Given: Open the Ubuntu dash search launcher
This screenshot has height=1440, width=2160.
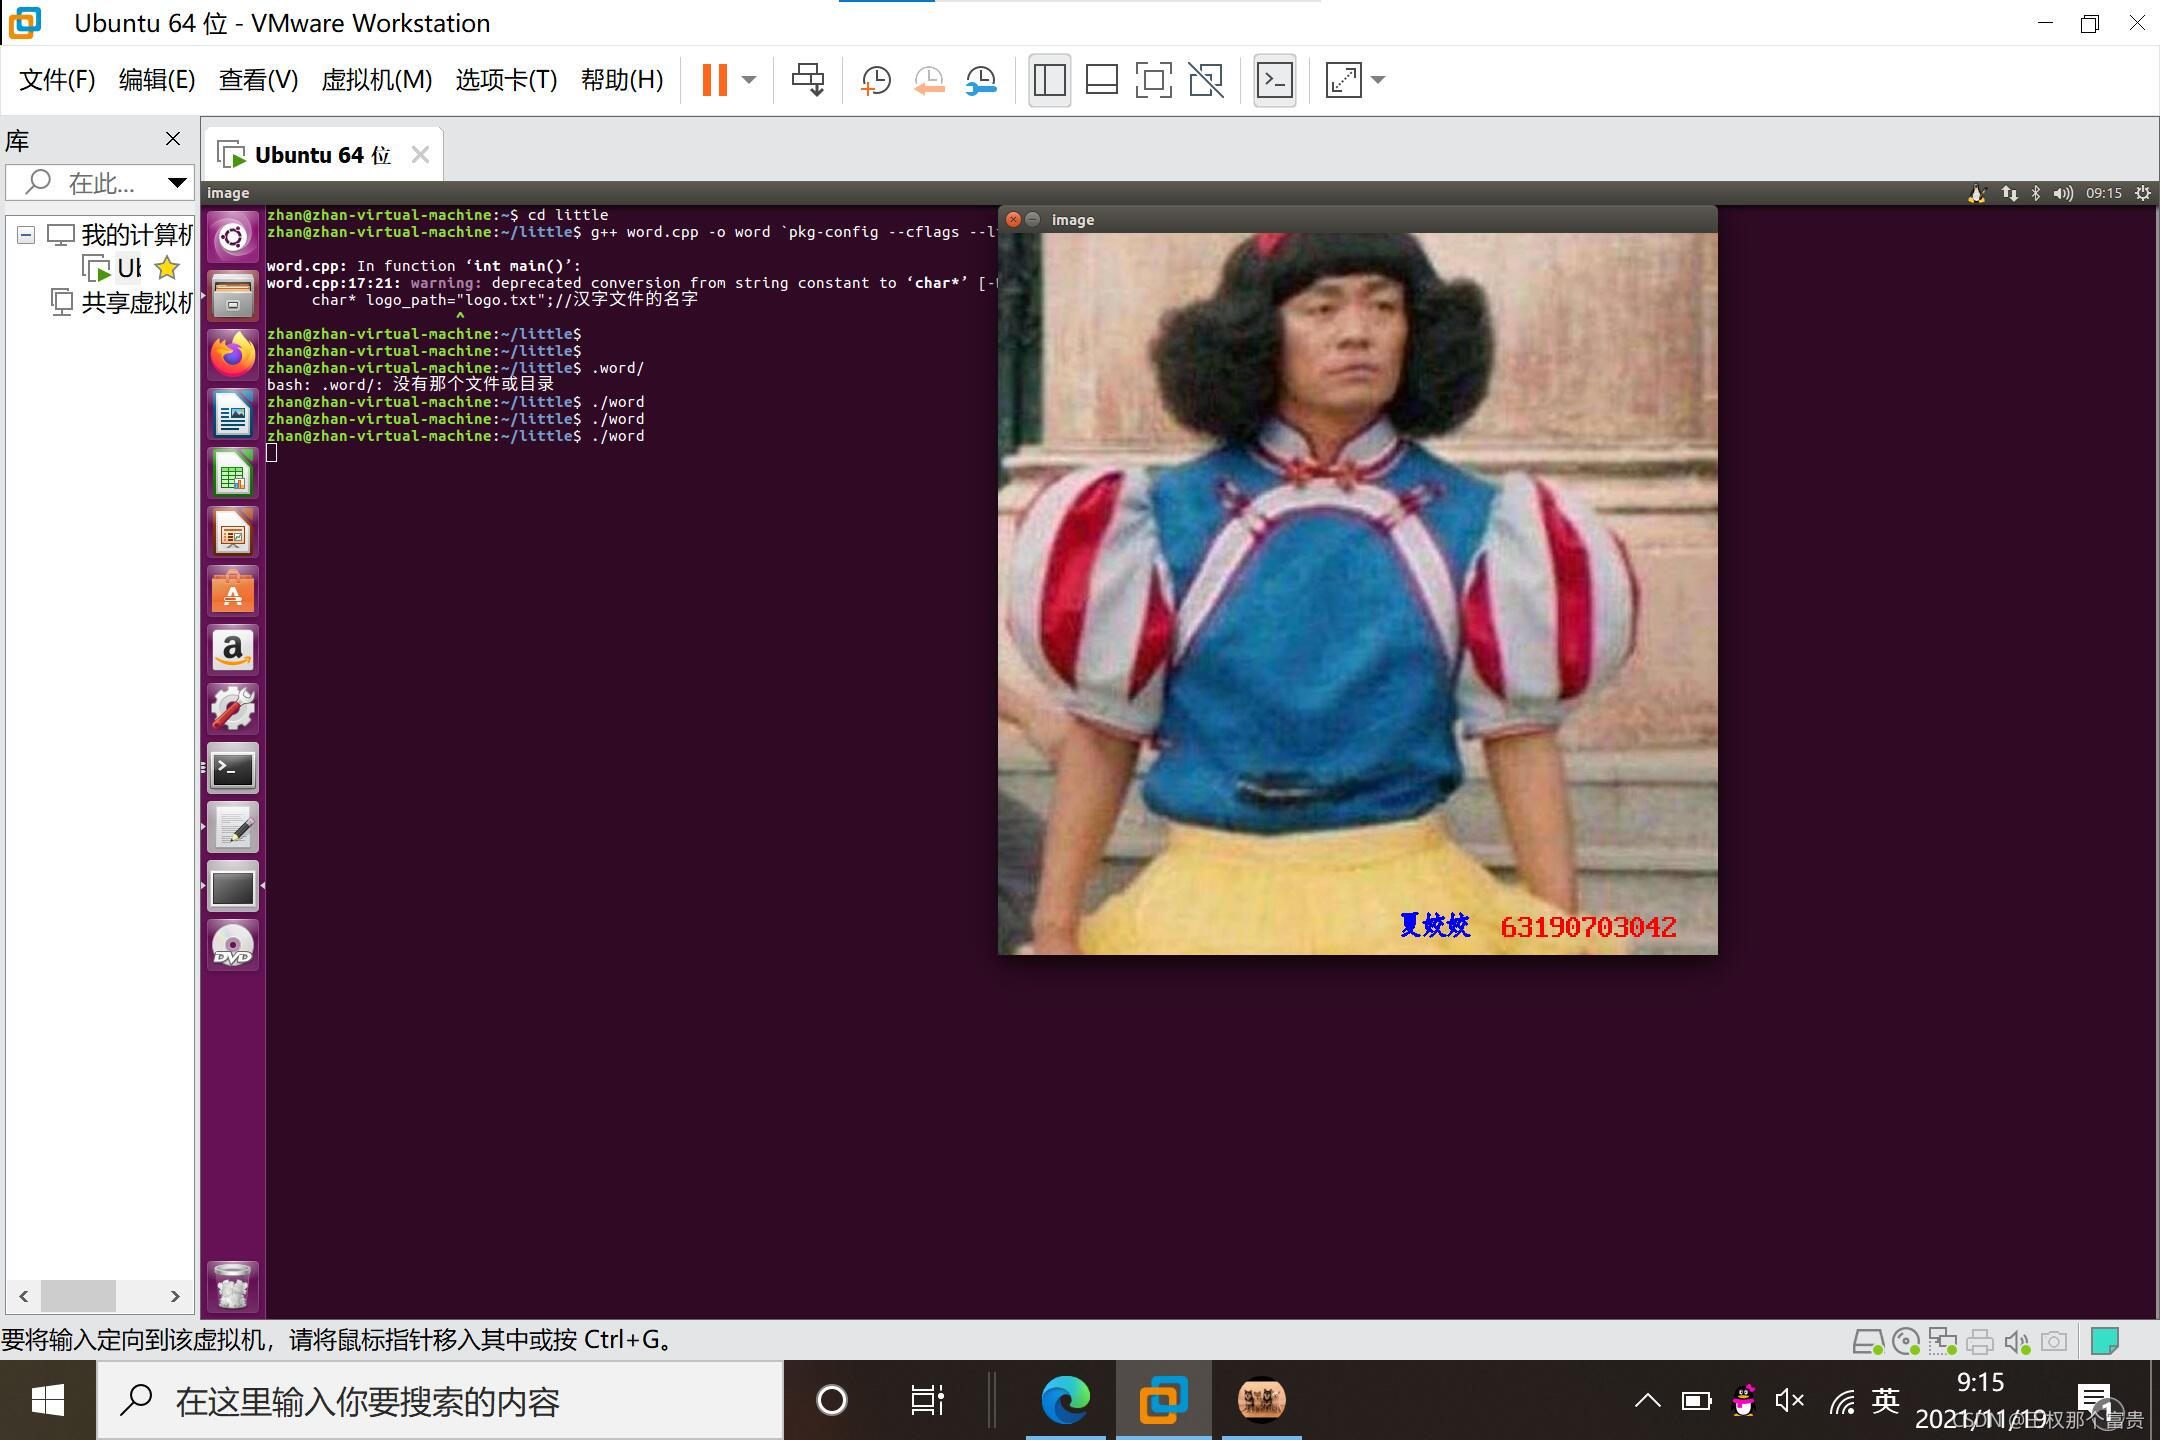Looking at the screenshot, I should (x=233, y=236).
